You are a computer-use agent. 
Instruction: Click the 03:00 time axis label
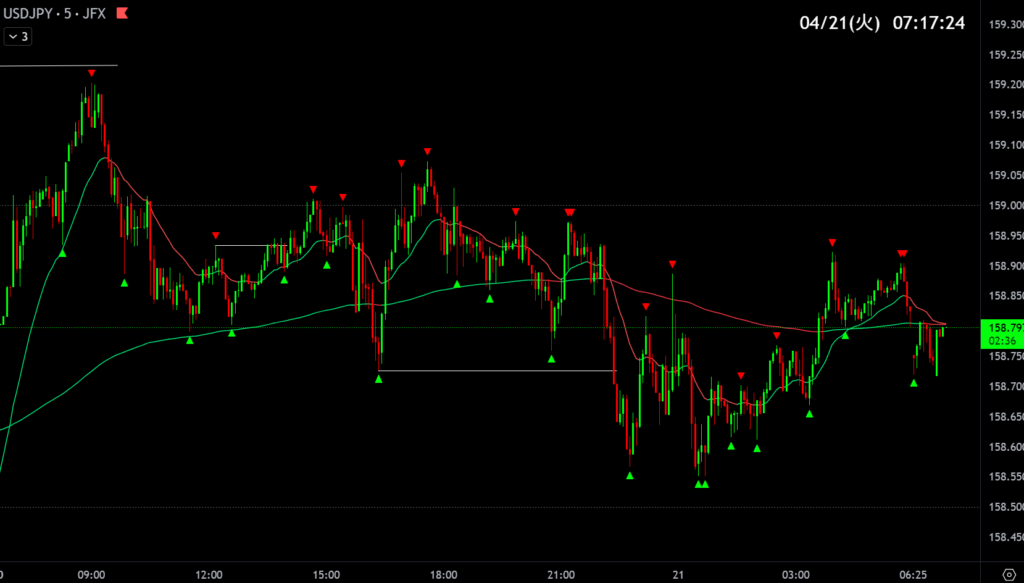796,575
